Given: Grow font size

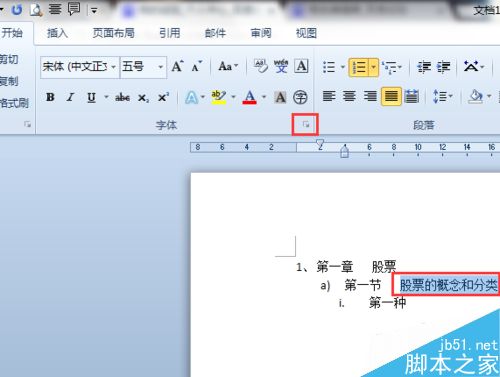Looking at the screenshot, I should click(177, 66).
